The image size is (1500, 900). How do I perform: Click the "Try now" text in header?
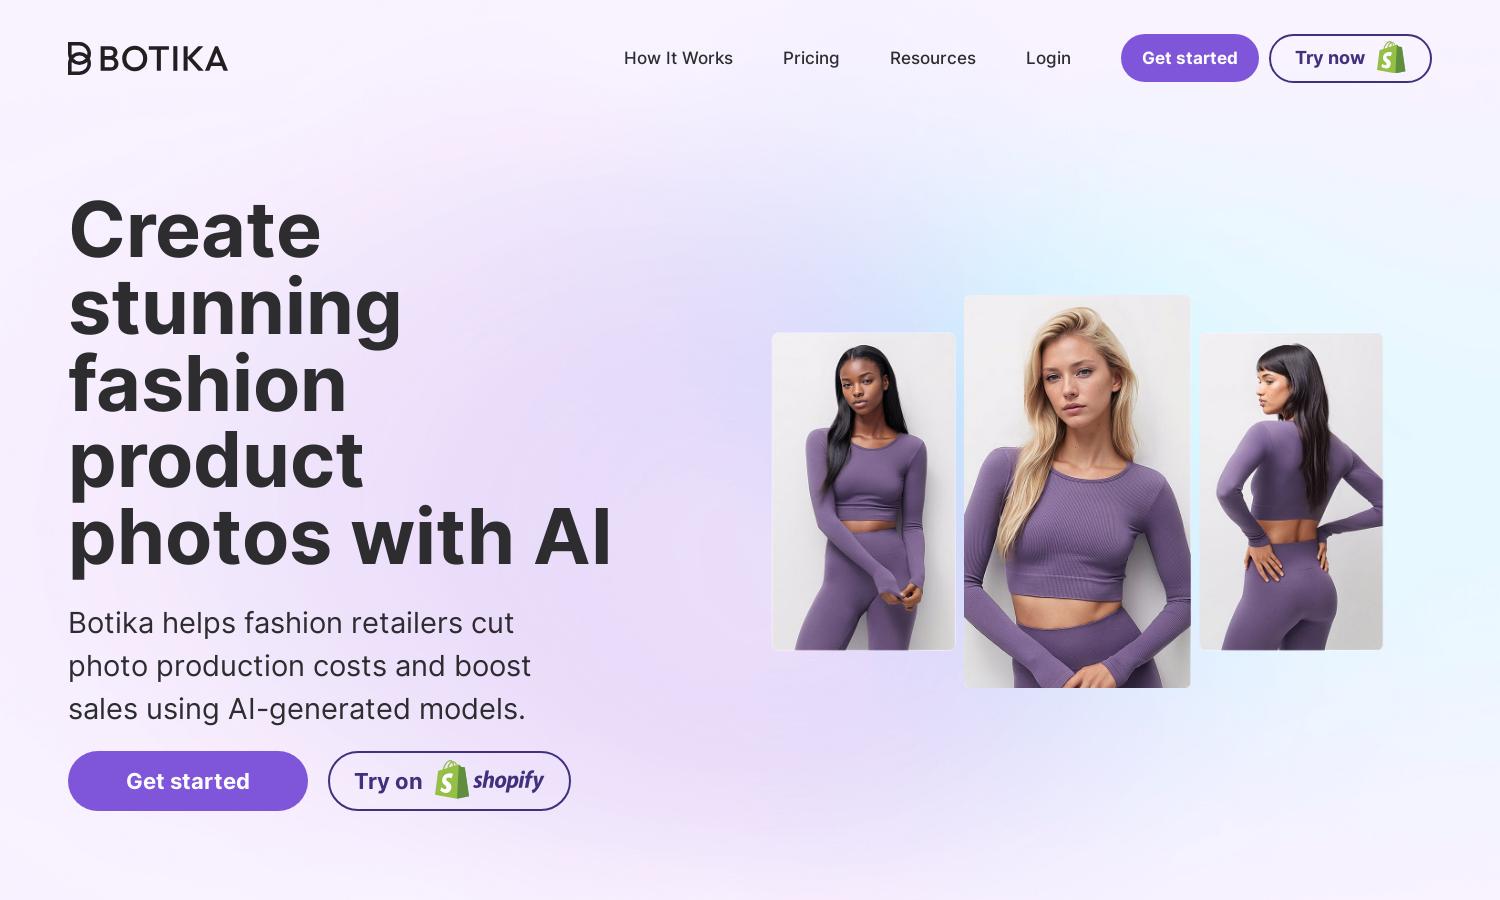point(1330,58)
